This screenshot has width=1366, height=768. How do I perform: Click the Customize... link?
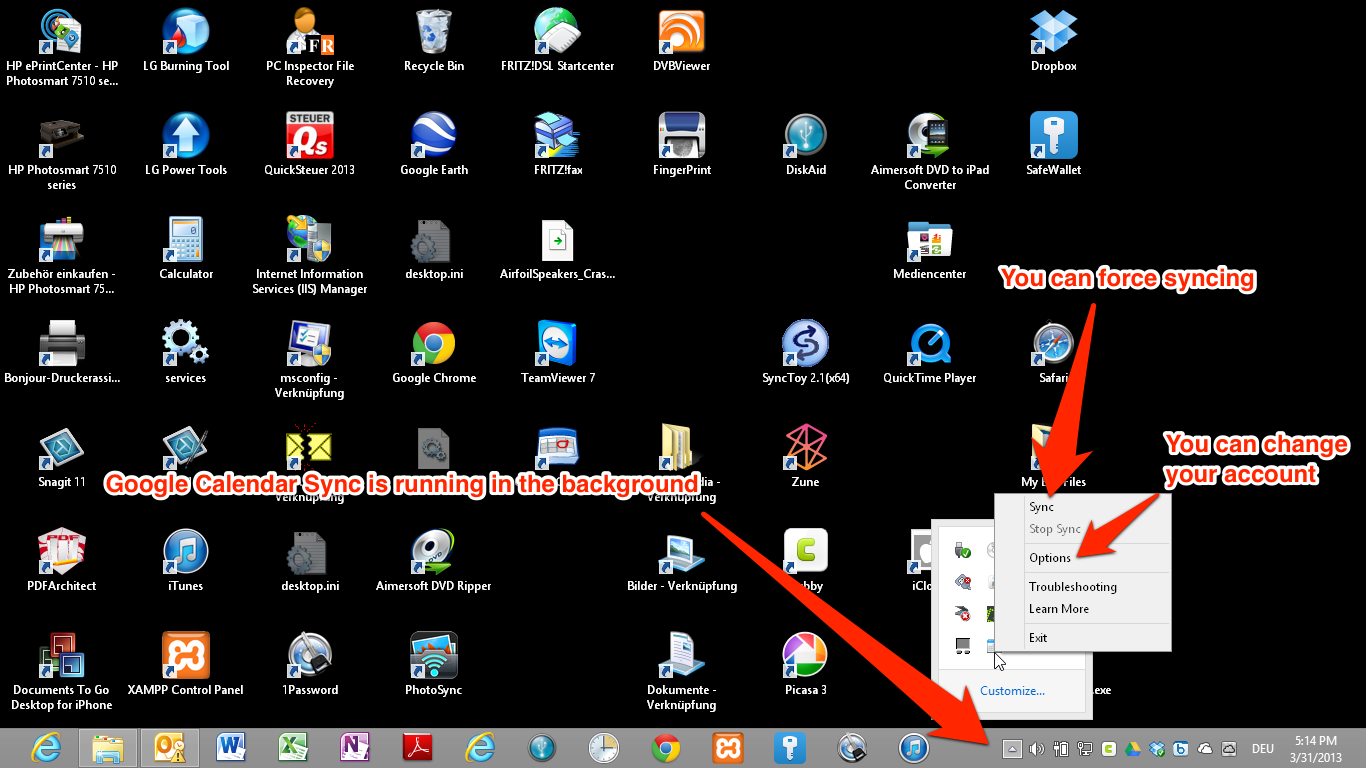1012,691
